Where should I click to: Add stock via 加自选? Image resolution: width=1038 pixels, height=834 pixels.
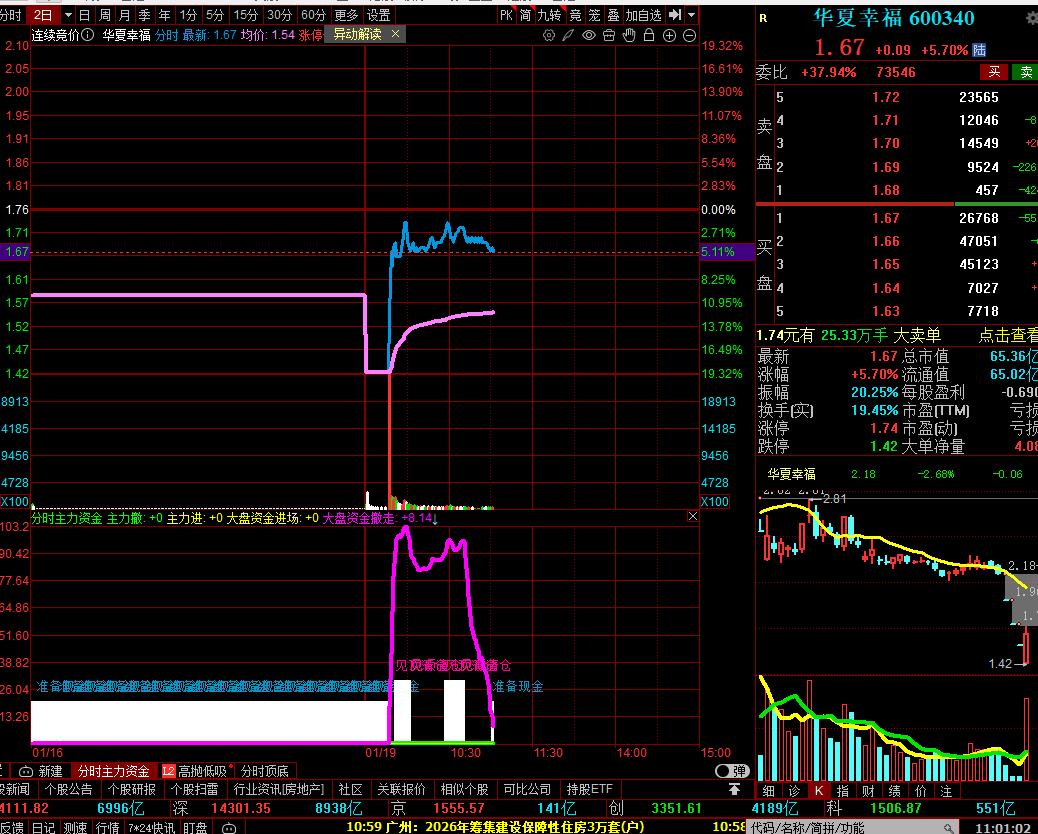pos(643,15)
